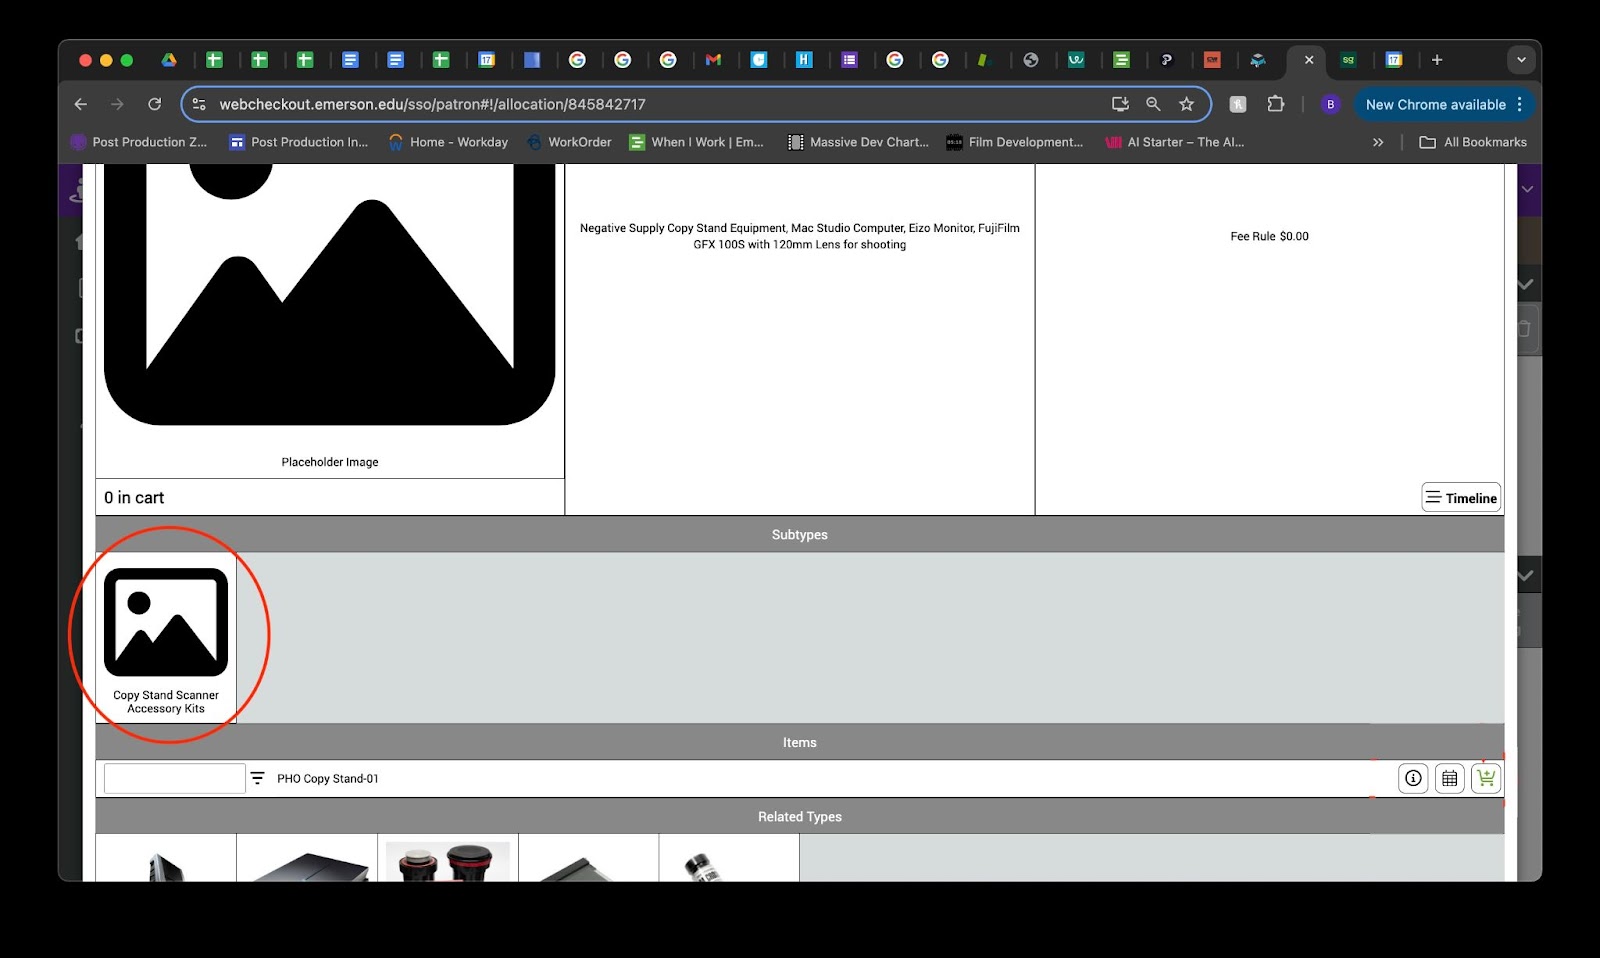The height and width of the screenshot is (958, 1600).
Task: Open related type with red lens caps
Action: 448,860
